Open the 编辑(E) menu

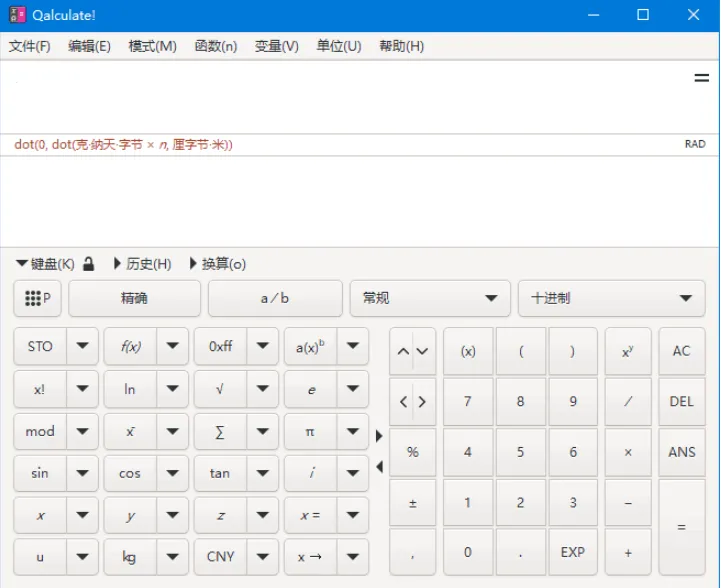(89, 46)
